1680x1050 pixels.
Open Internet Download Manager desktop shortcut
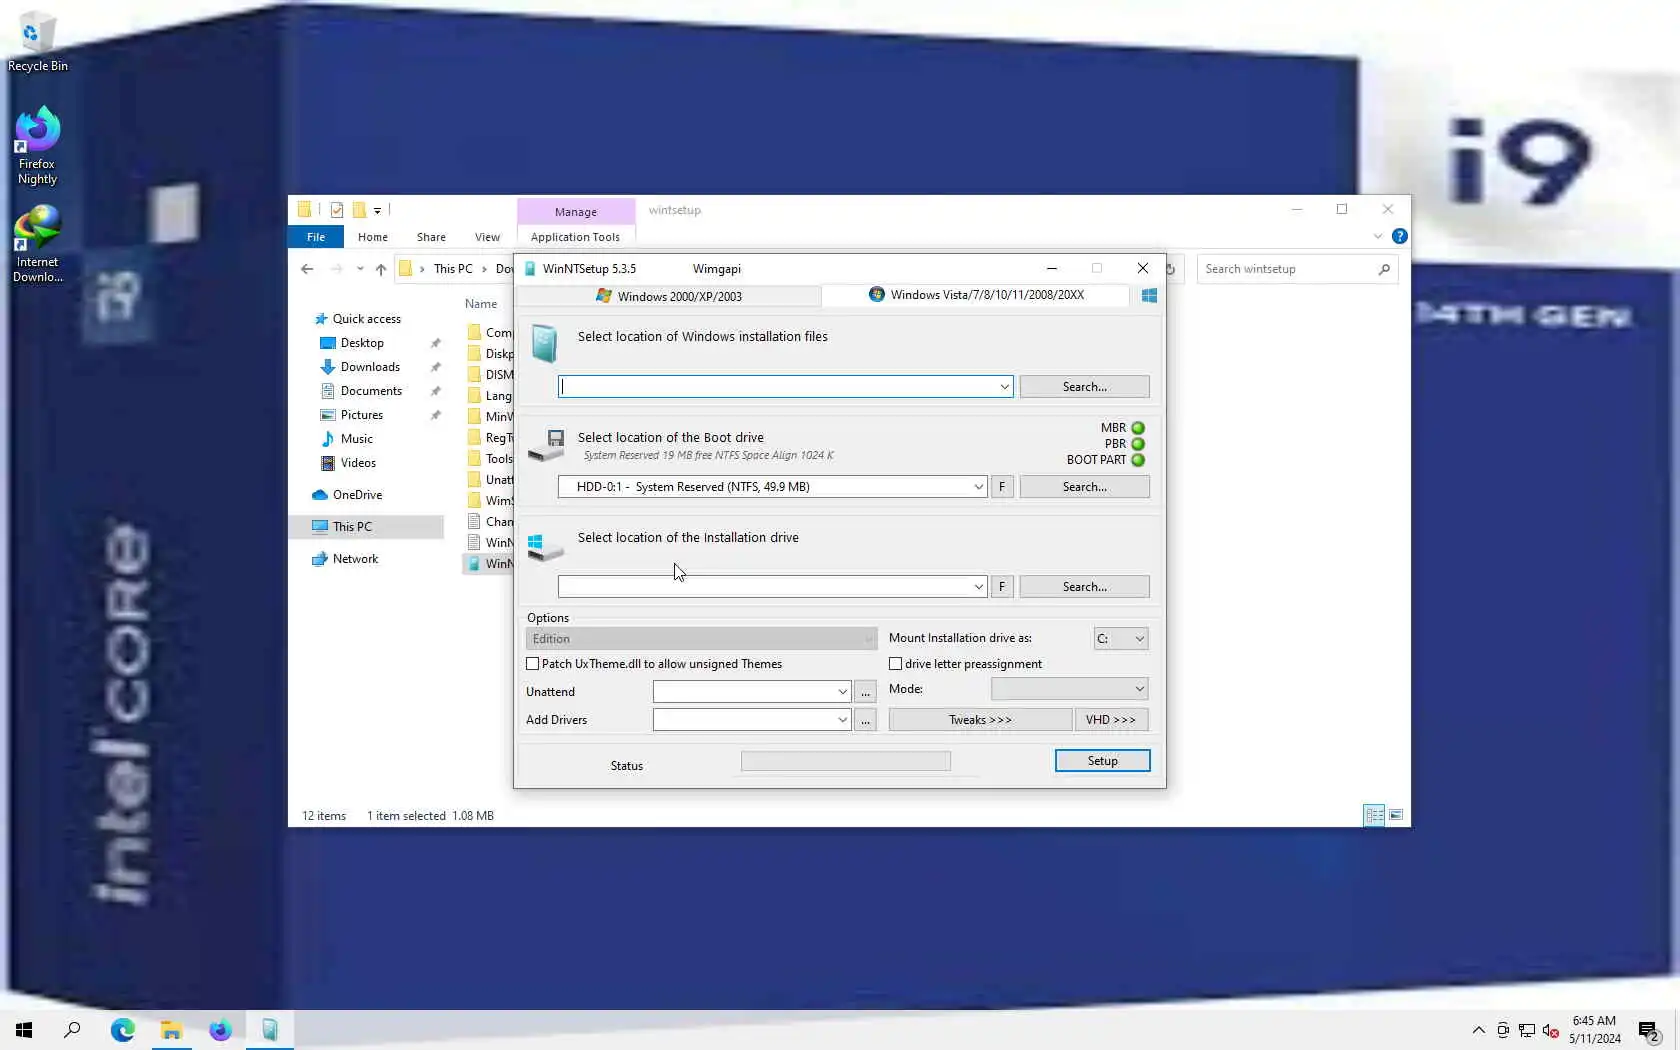coord(37,244)
